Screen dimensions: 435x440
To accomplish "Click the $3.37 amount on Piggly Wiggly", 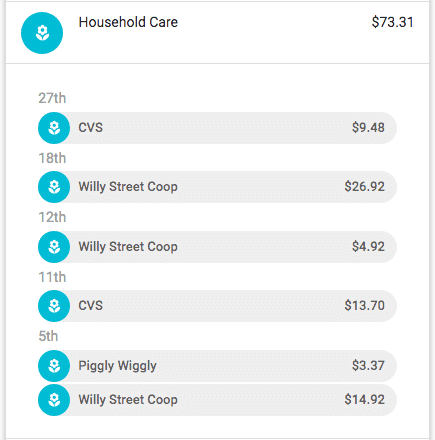I will pyautogui.click(x=368, y=366).
